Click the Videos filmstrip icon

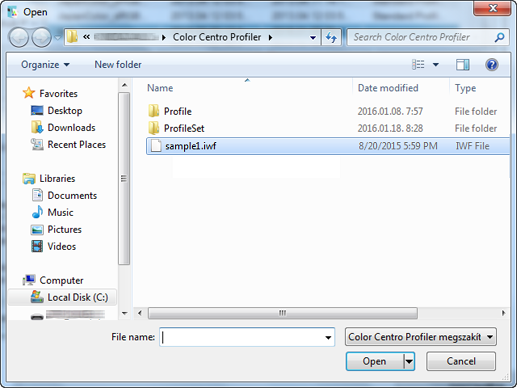point(37,246)
